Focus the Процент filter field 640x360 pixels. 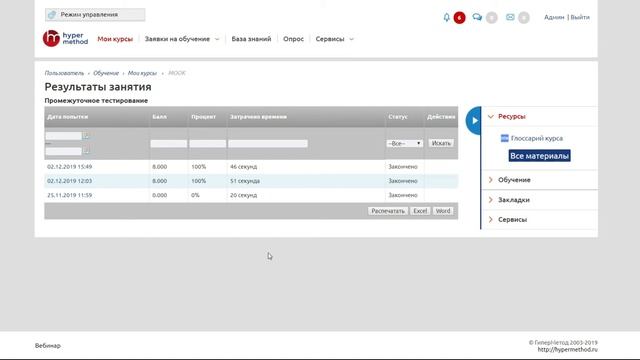coord(207,144)
